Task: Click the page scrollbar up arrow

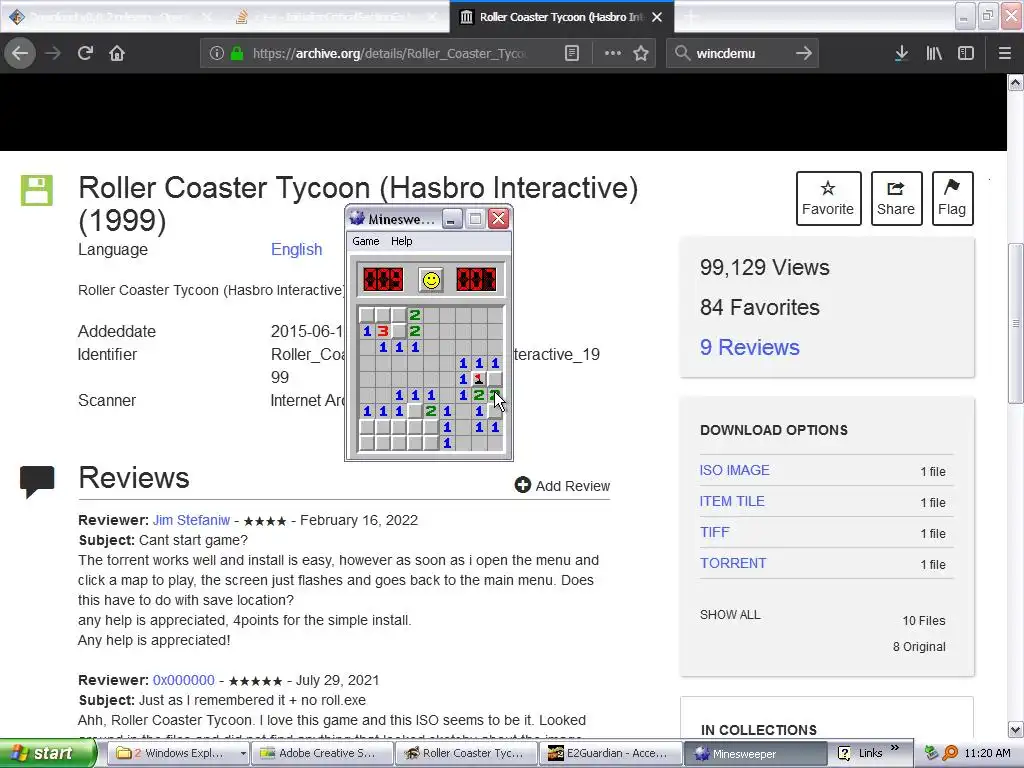Action: pos(1016,82)
